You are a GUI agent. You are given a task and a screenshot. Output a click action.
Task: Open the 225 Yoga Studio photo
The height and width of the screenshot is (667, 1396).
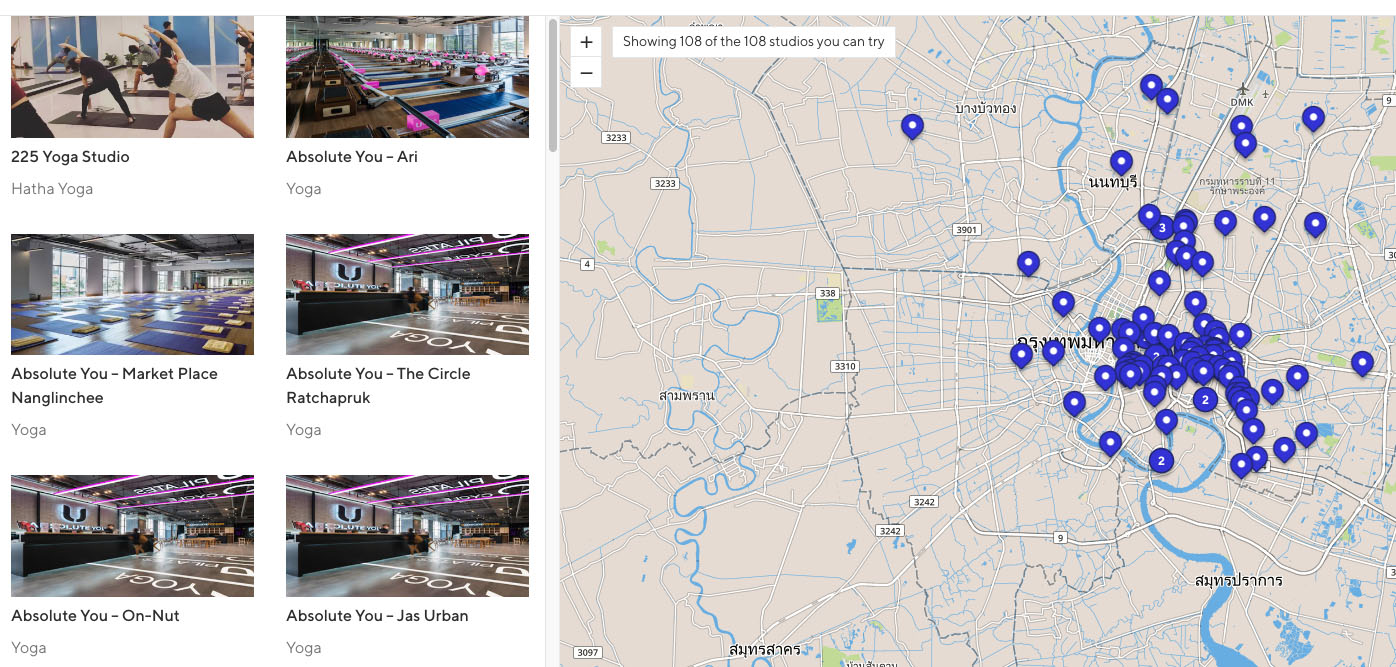(x=132, y=77)
